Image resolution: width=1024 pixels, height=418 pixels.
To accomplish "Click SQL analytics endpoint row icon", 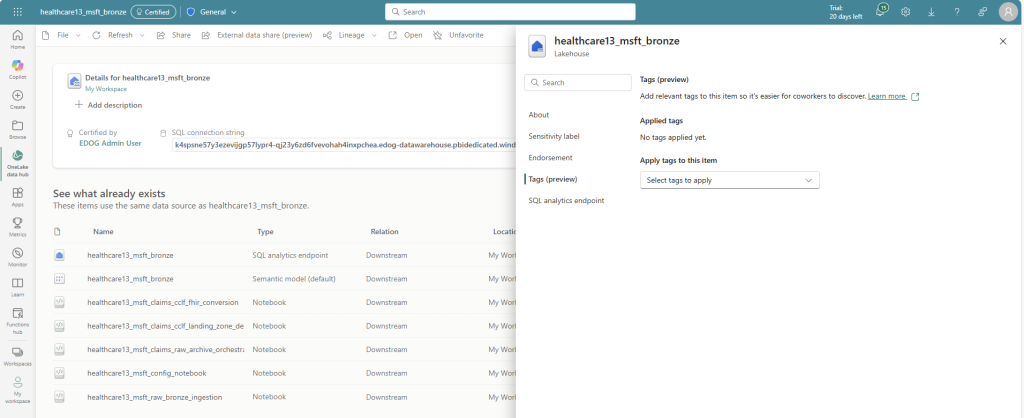I will click(59, 255).
